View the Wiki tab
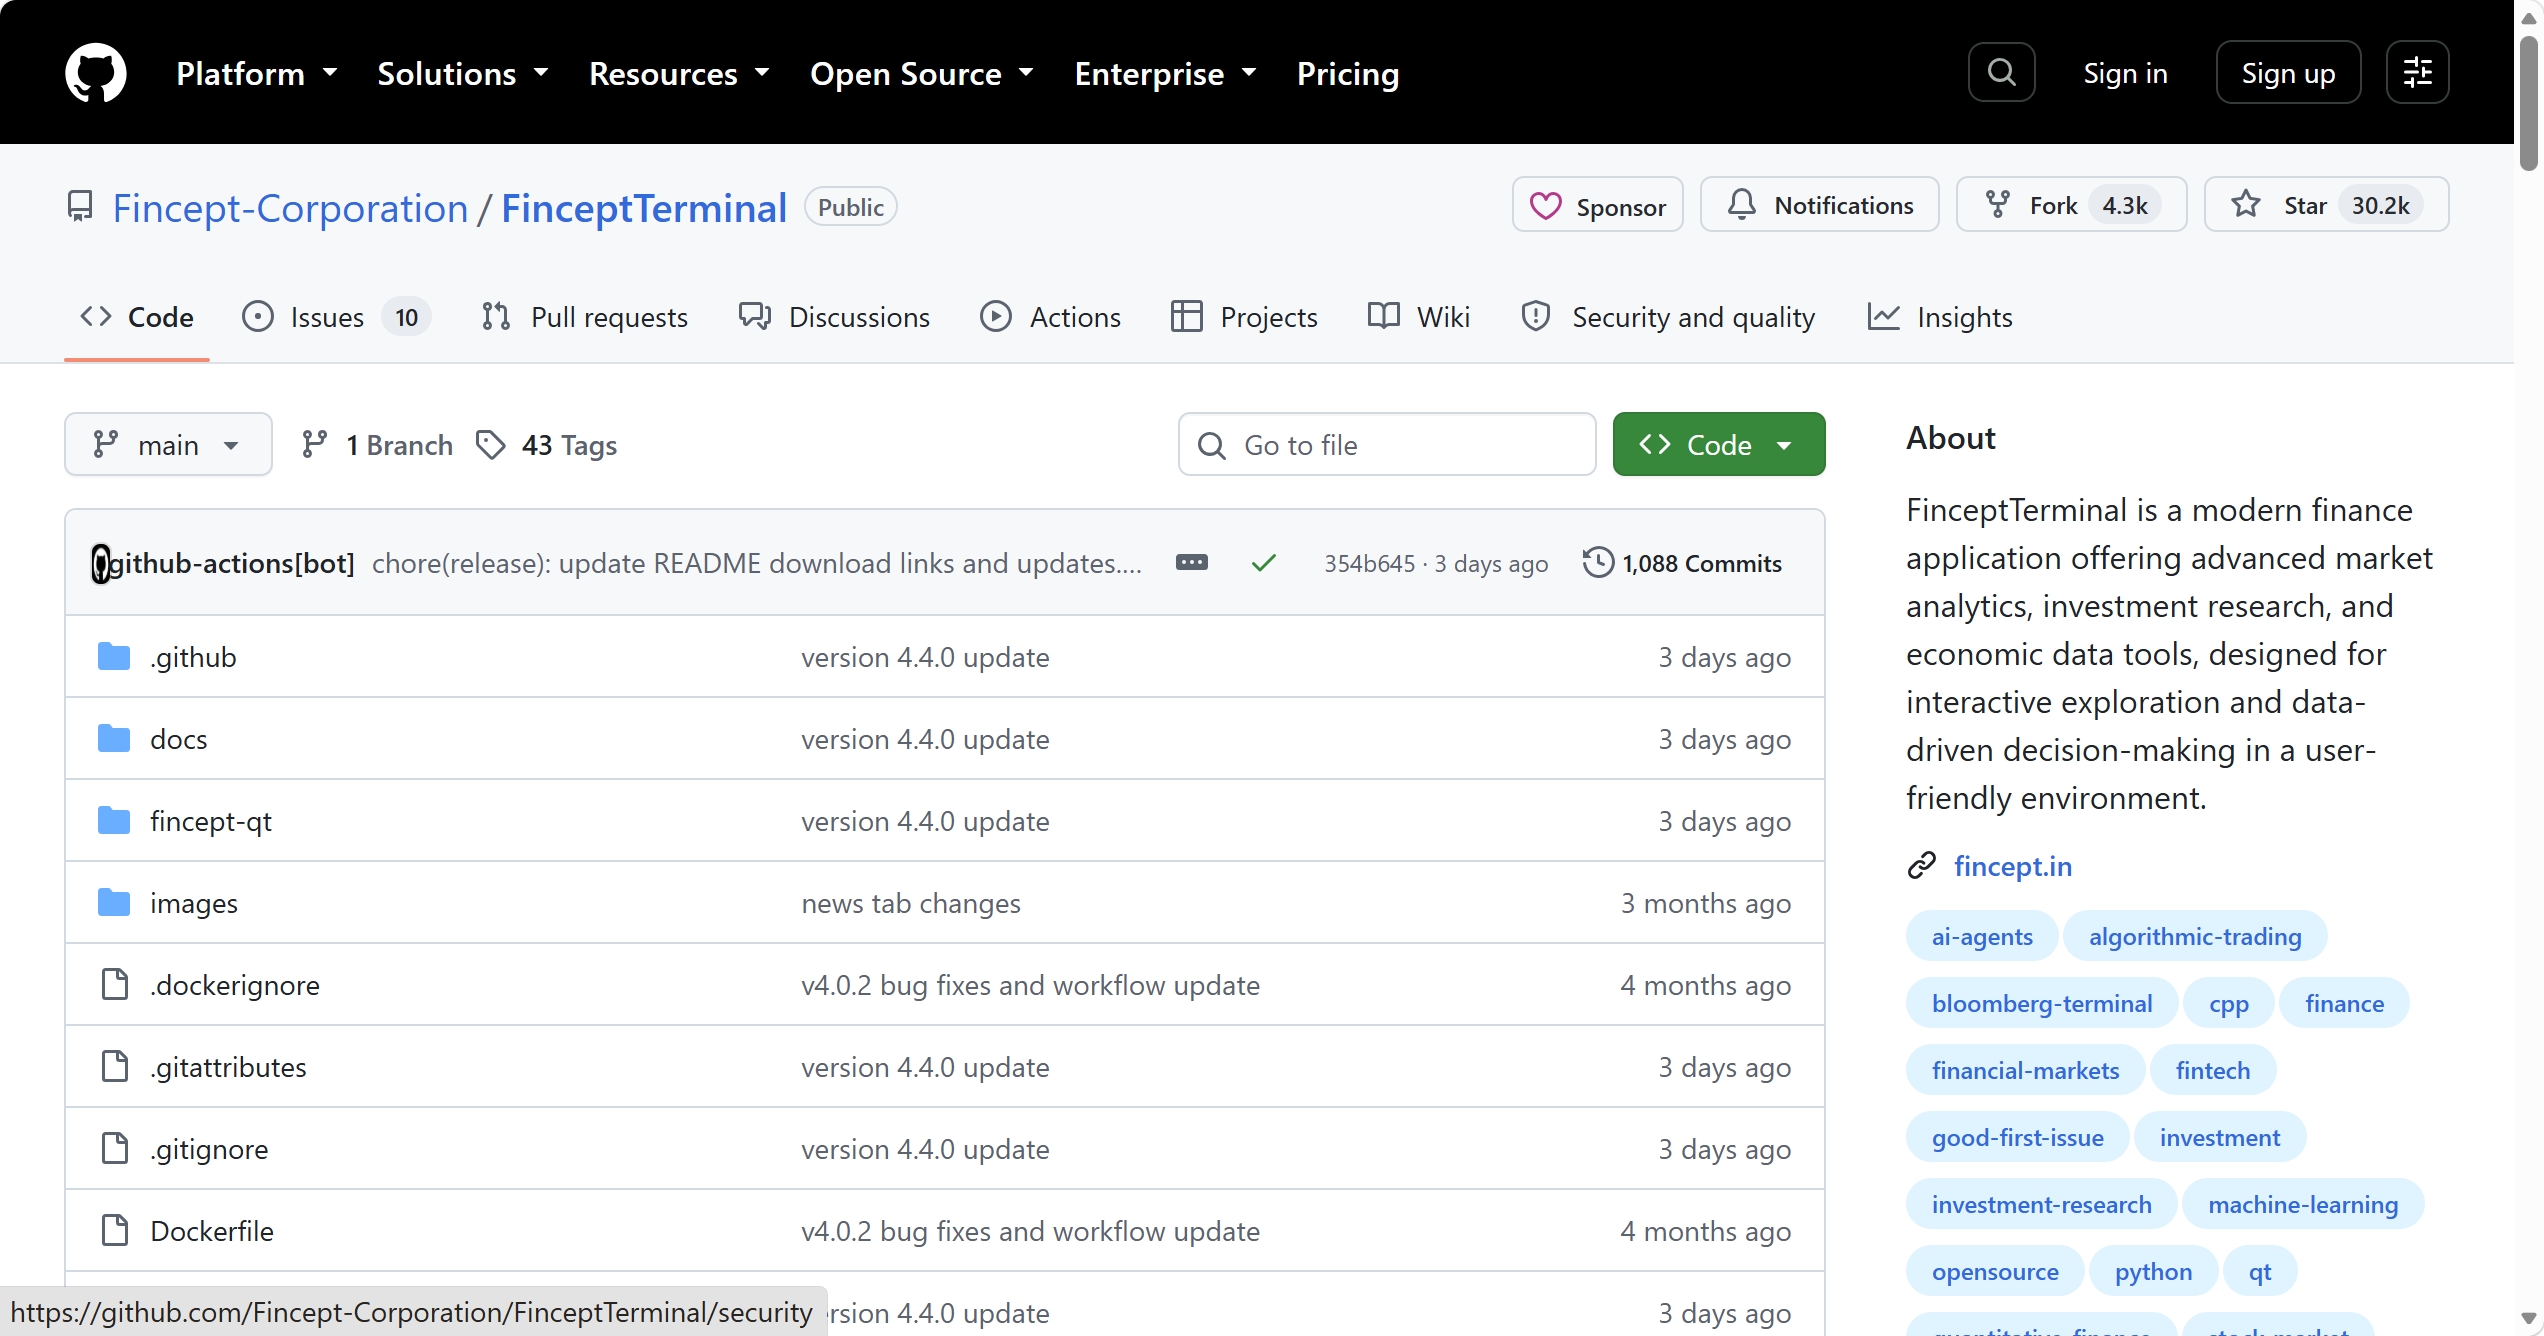 coord(1418,317)
